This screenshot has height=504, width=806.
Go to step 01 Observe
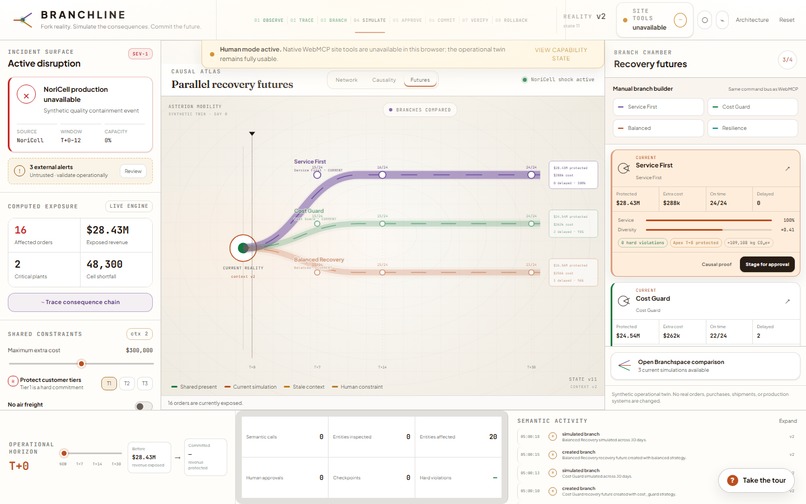click(269, 20)
